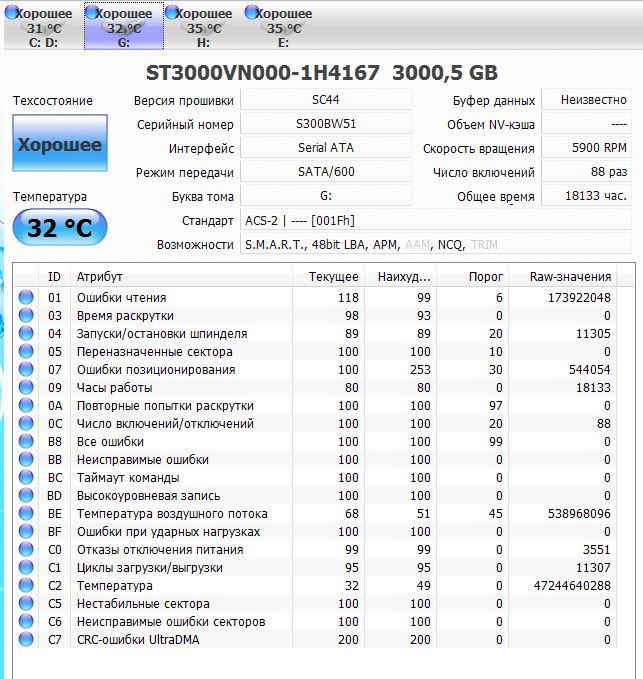
Task: Click the Serial ATA interface field
Action: tap(326, 148)
